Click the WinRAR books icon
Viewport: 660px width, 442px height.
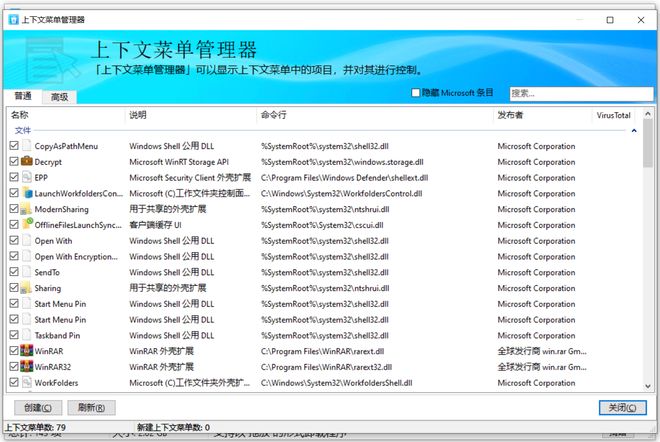coord(27,351)
